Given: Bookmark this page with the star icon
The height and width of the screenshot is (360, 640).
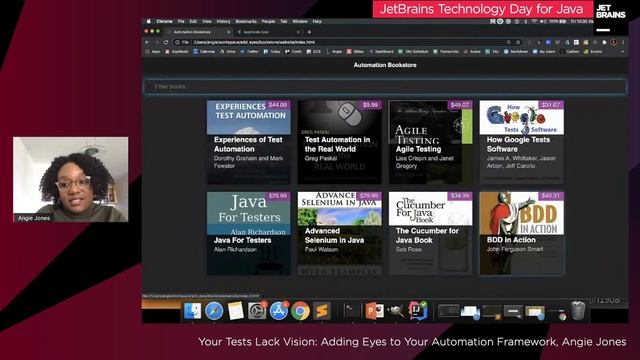Looking at the screenshot, I should click(x=518, y=42).
